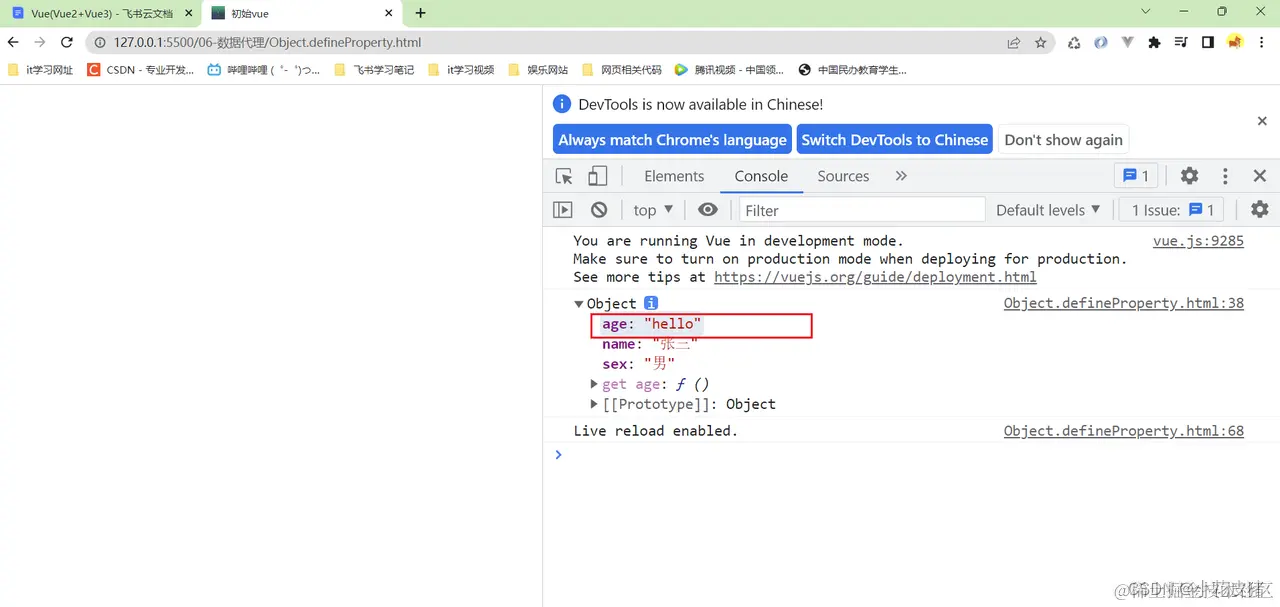This screenshot has height=607, width=1280.
Task: Close the DevTools panel
Action: point(1260,176)
